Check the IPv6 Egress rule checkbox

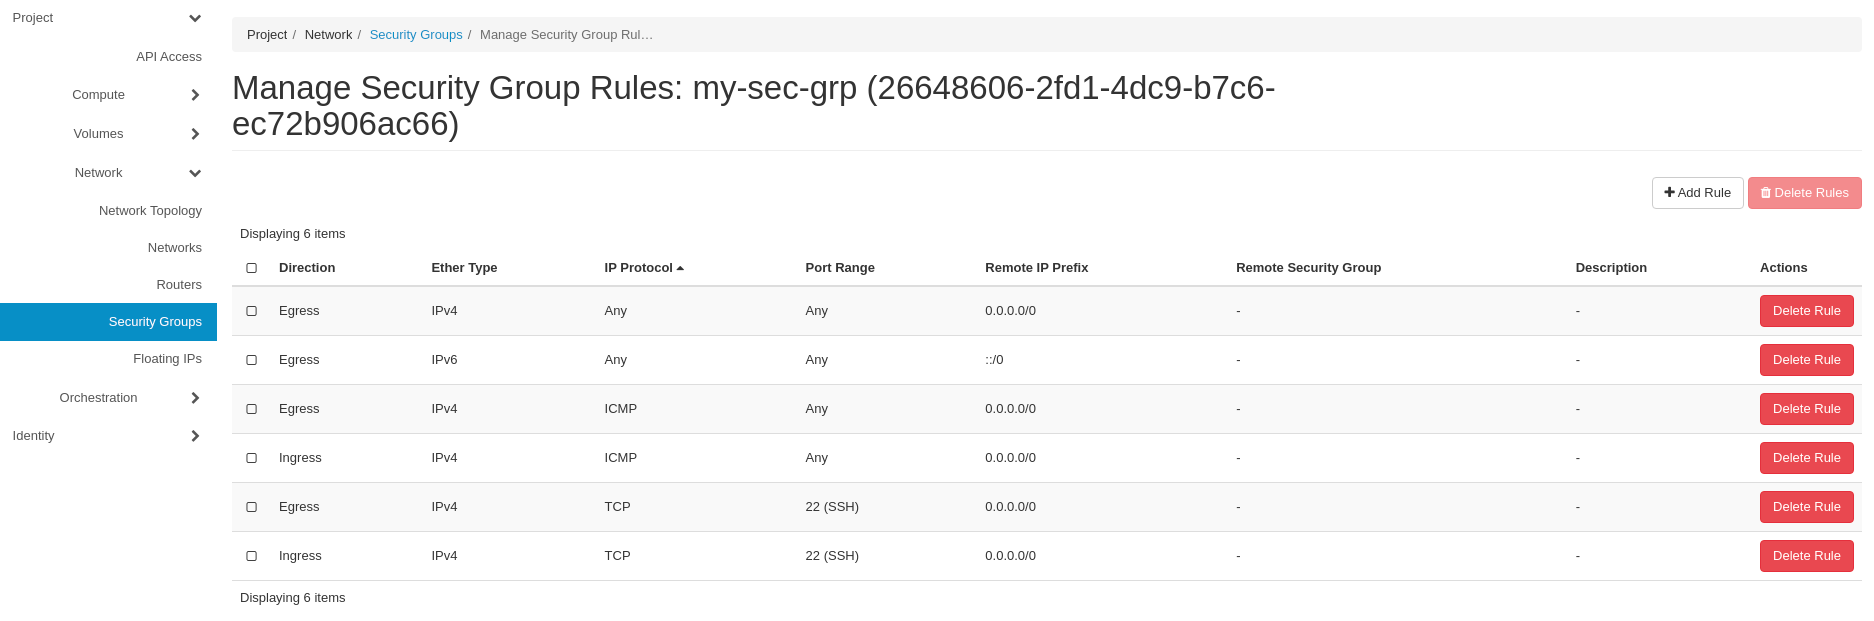pos(251,360)
